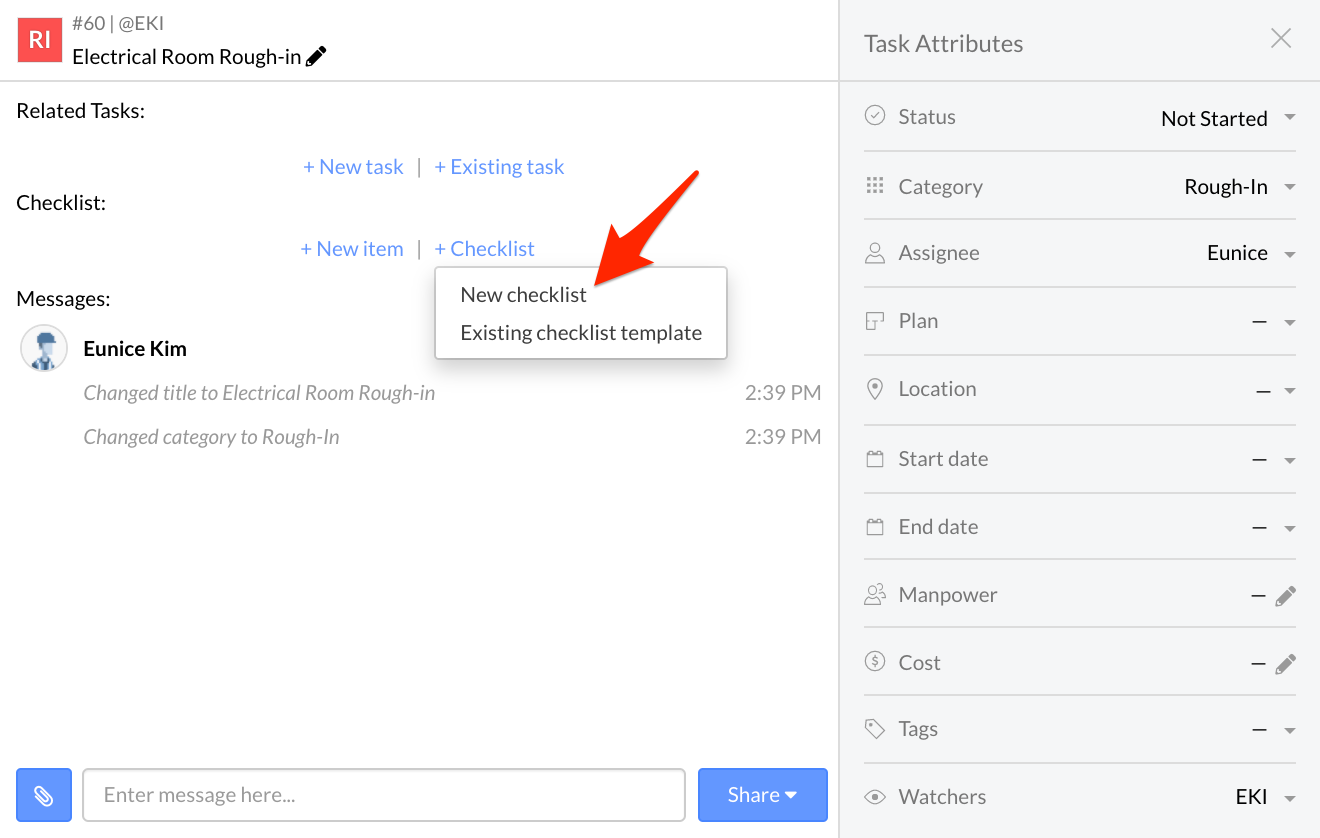Image resolution: width=1320 pixels, height=838 pixels.
Task: Click the Location pin icon
Action: coord(875,389)
